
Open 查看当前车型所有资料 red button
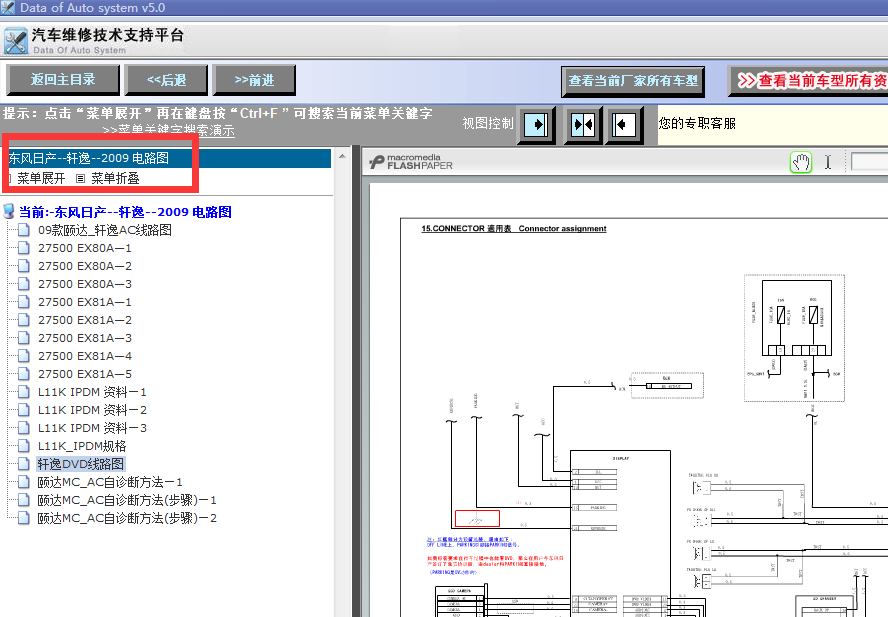point(809,81)
